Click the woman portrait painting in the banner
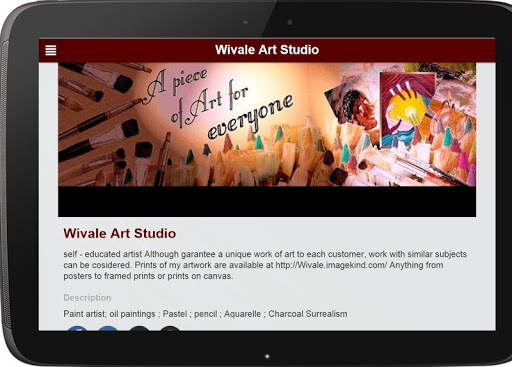The width and height of the screenshot is (512, 367). pos(353,107)
